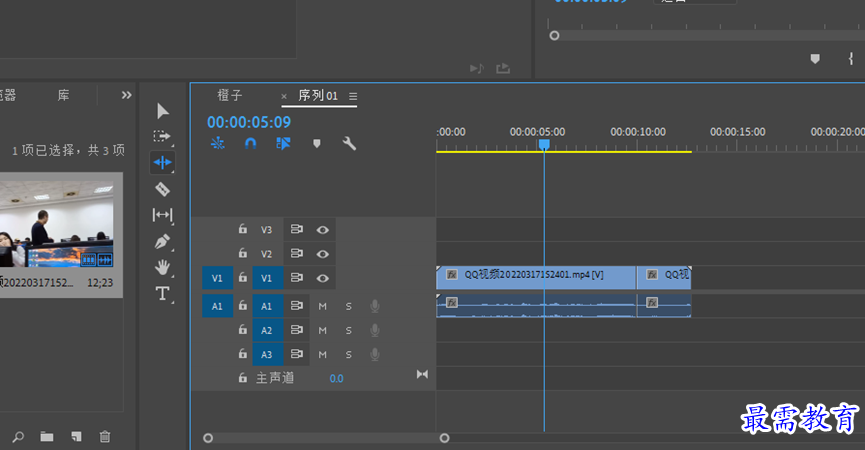Viewport: 865px width, 450px height.
Task: Toggle lock on track A1
Action: [x=243, y=305]
